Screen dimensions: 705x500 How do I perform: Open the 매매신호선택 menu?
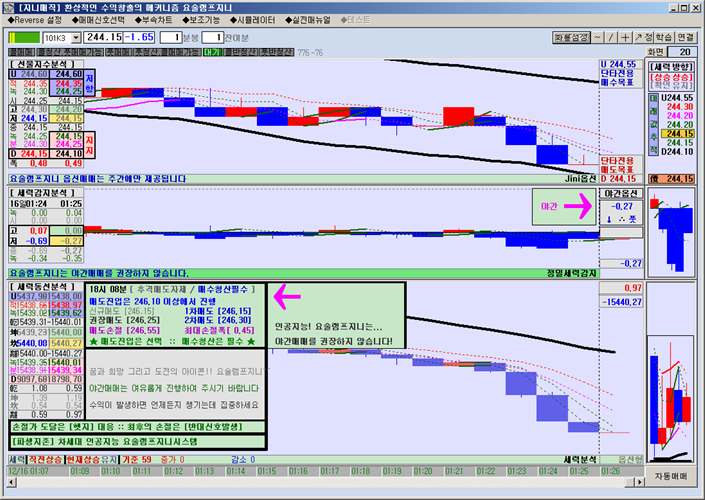(x=98, y=20)
